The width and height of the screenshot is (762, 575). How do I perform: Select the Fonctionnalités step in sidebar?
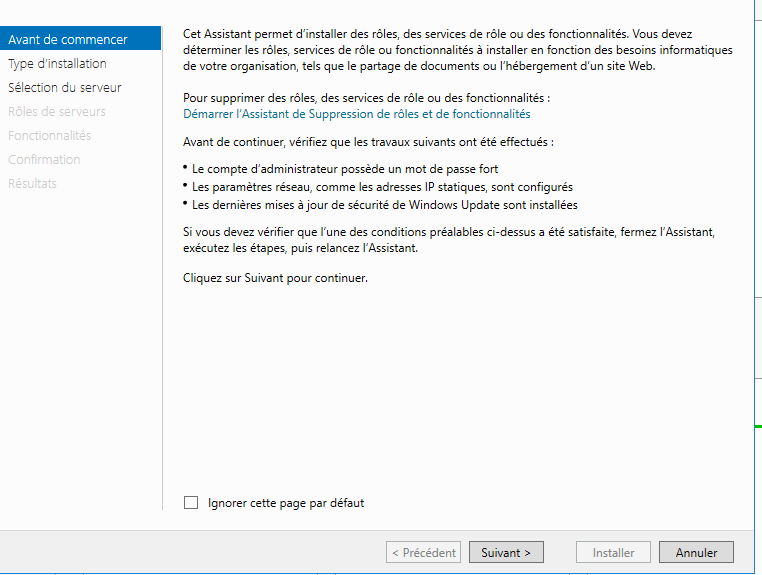click(x=50, y=136)
